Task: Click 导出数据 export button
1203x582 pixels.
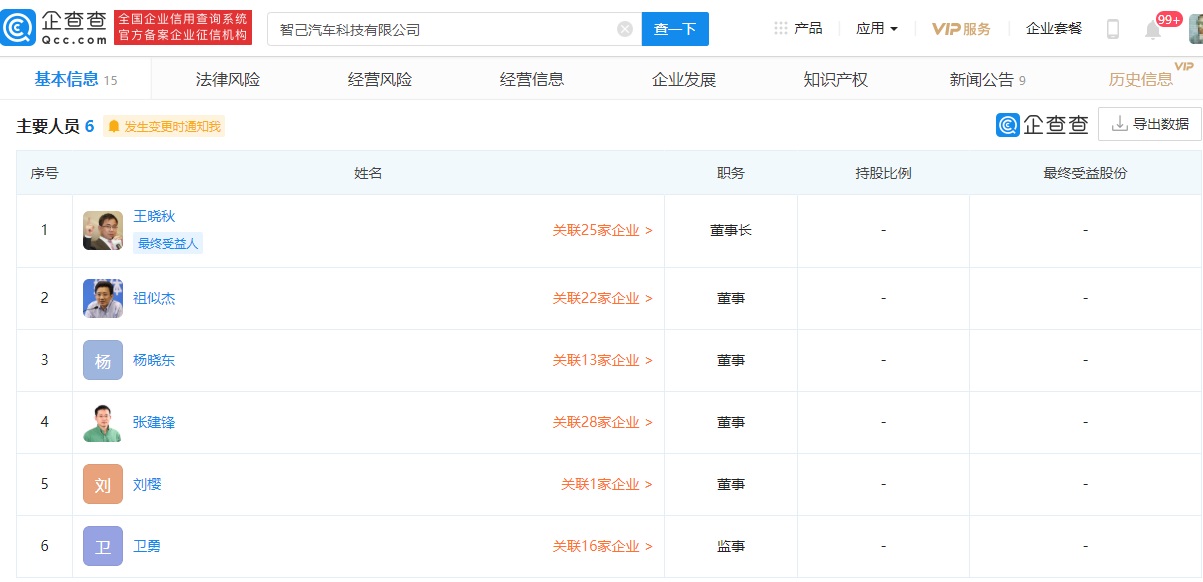Action: [x=1150, y=124]
